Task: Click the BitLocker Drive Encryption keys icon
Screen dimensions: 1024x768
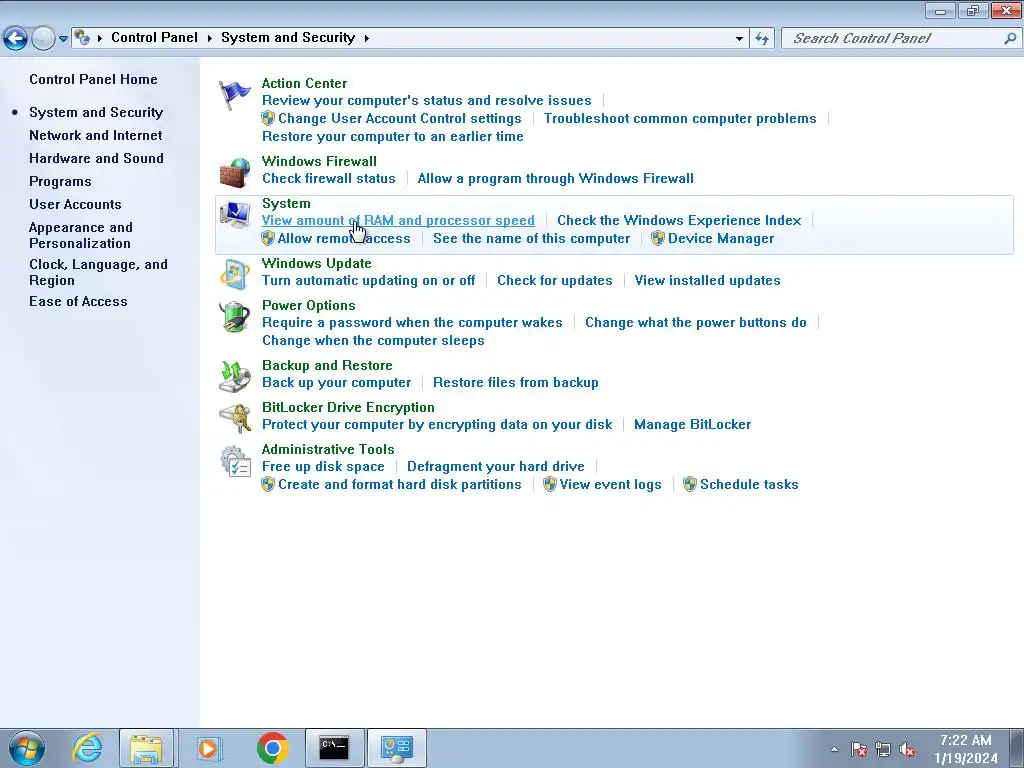Action: coord(234,419)
